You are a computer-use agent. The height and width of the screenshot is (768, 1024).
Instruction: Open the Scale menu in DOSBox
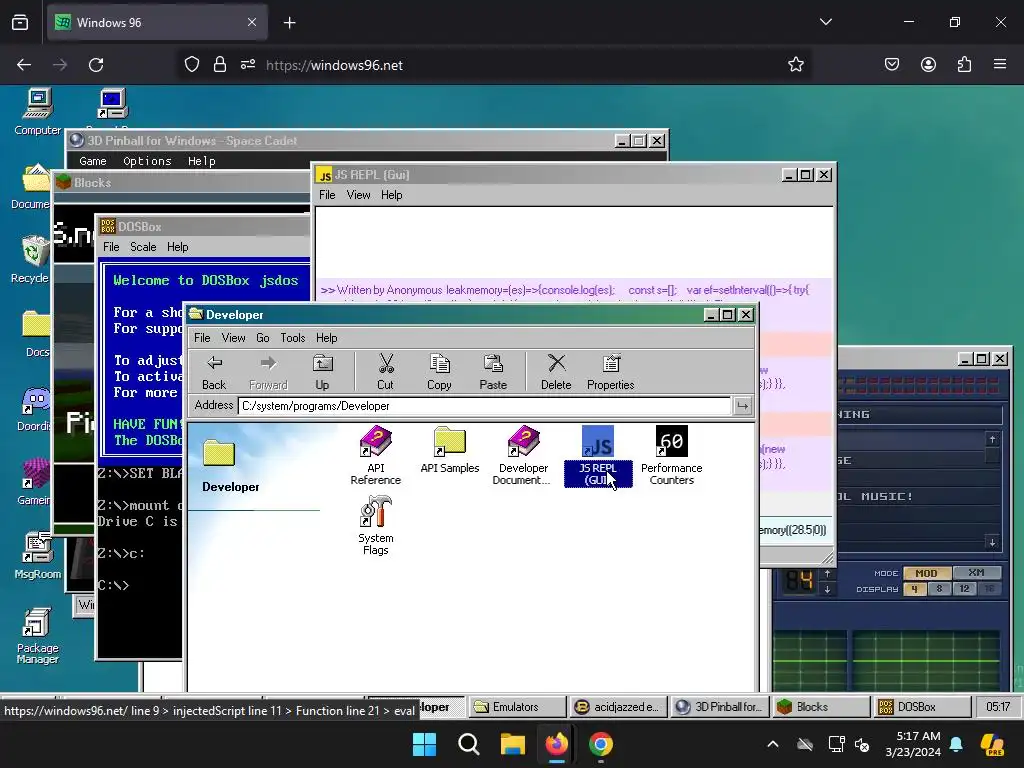[142, 247]
